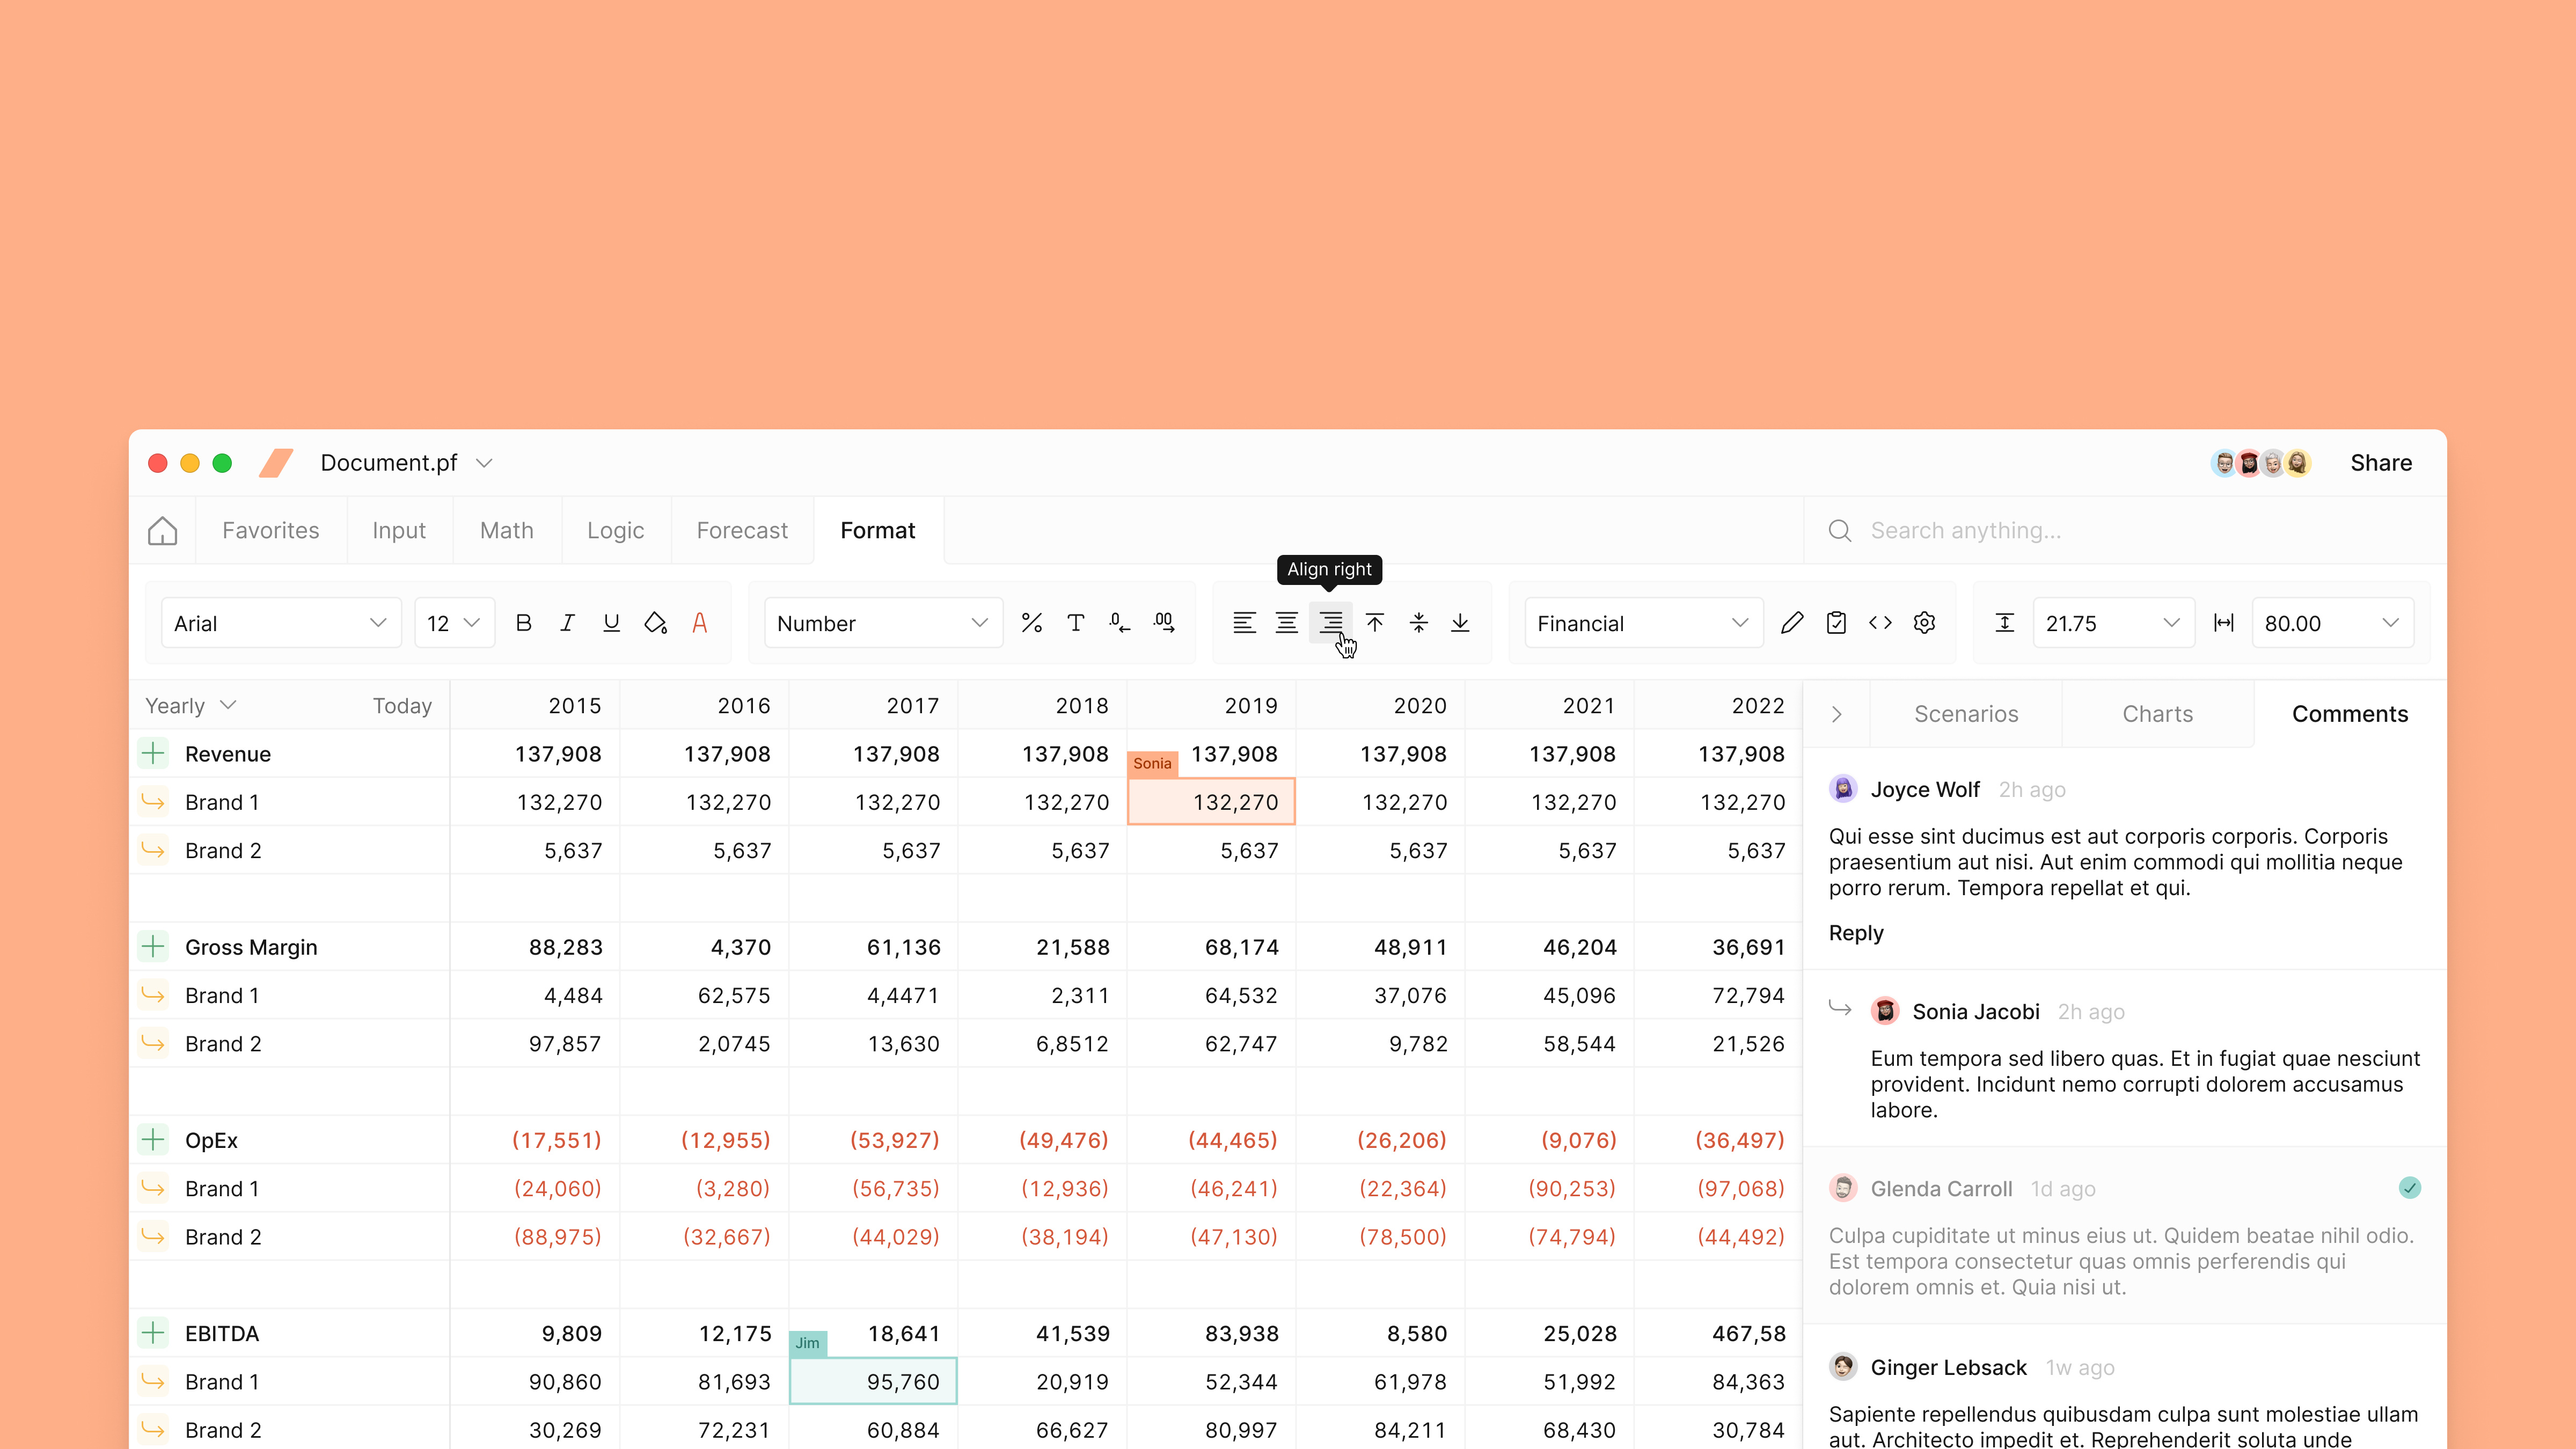Image resolution: width=2576 pixels, height=1449 pixels.
Task: Select align left icon
Action: click(1243, 623)
